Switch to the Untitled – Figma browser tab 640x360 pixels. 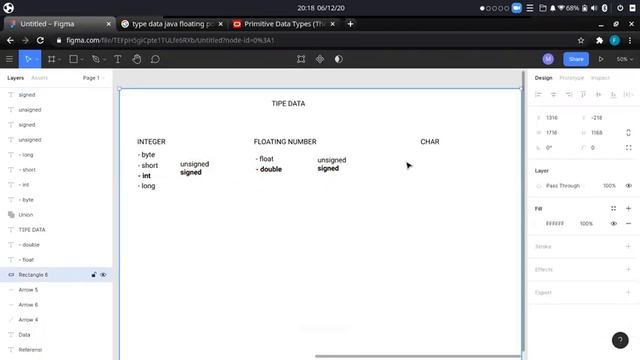pyautogui.click(x=59, y=24)
